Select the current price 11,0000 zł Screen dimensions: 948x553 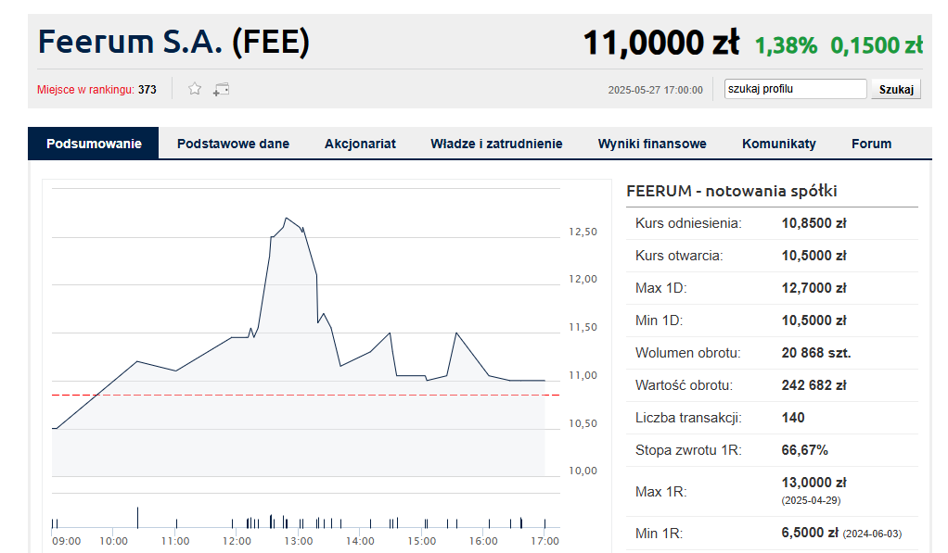pos(661,44)
